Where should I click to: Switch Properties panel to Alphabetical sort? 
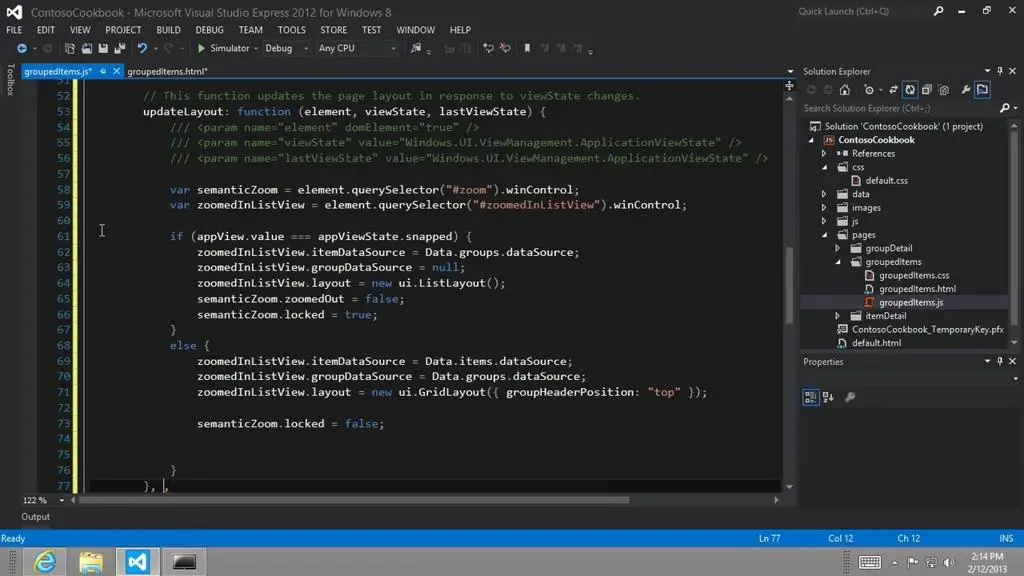click(x=828, y=397)
